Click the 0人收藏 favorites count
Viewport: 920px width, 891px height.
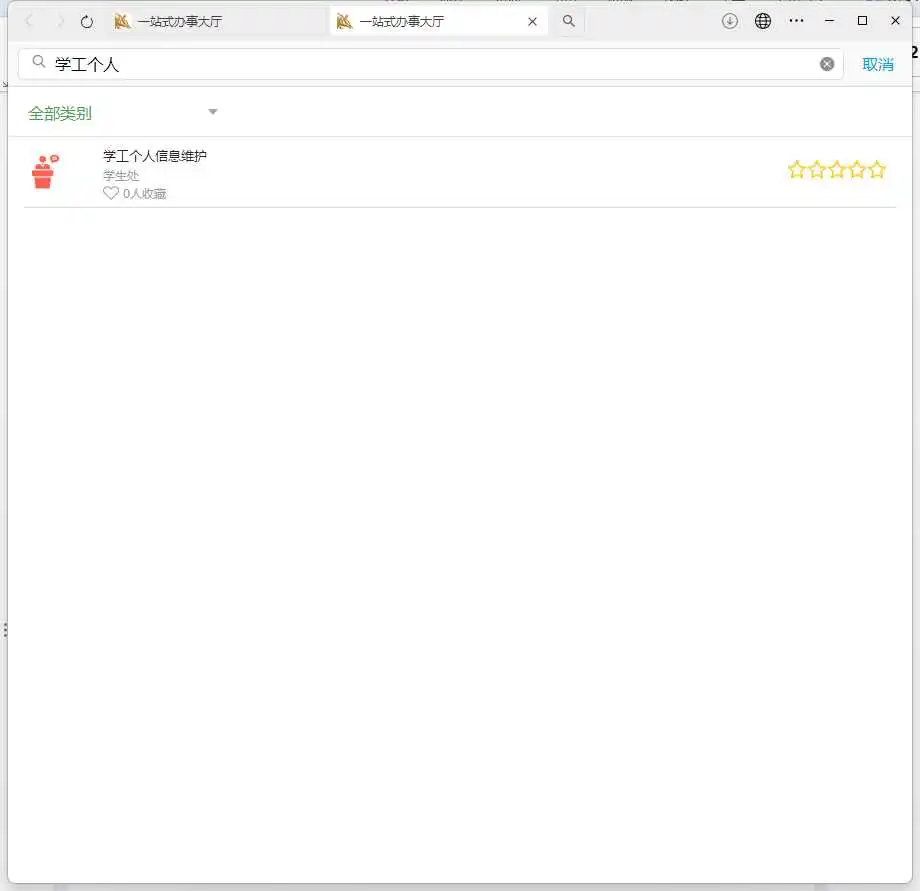144,194
